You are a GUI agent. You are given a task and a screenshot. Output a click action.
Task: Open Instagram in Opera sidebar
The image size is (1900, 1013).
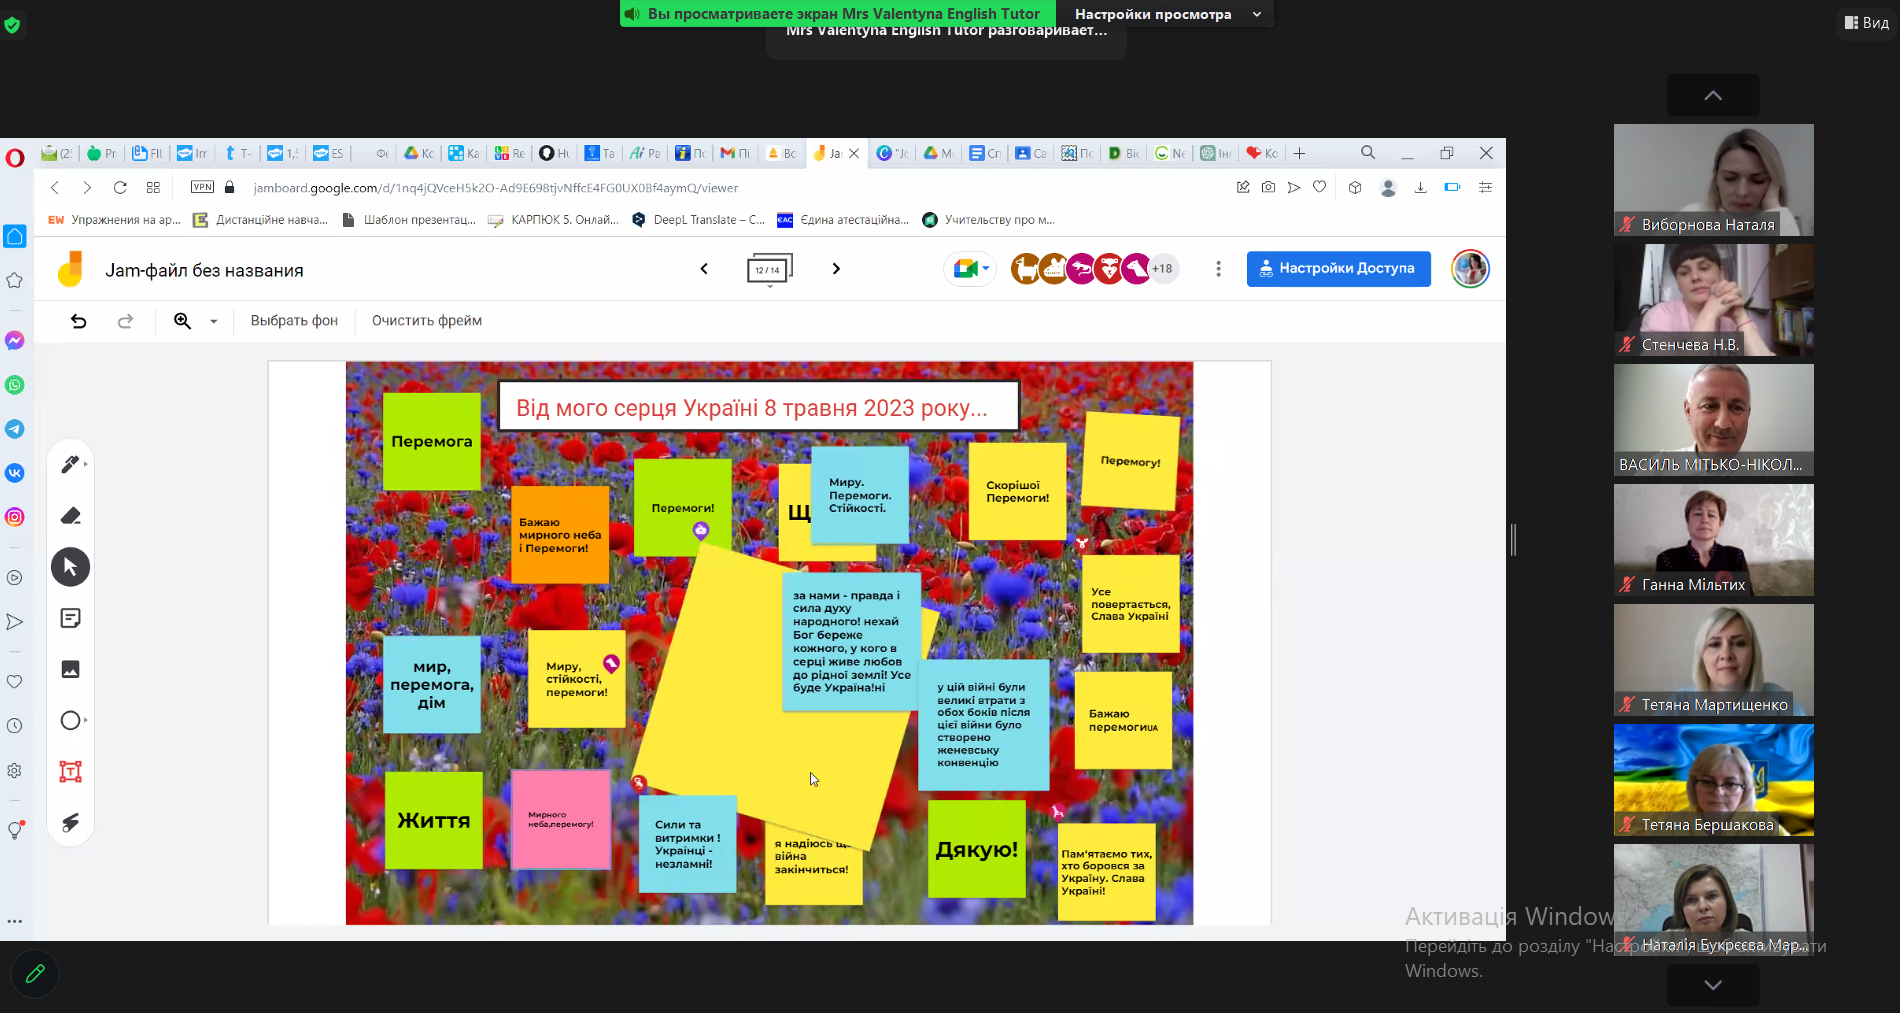point(14,517)
